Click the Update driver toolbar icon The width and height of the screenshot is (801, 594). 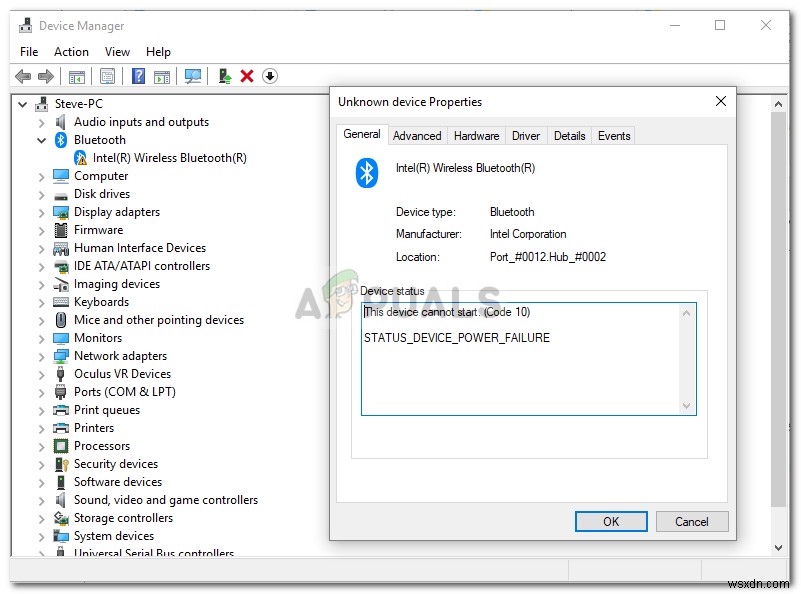click(225, 76)
